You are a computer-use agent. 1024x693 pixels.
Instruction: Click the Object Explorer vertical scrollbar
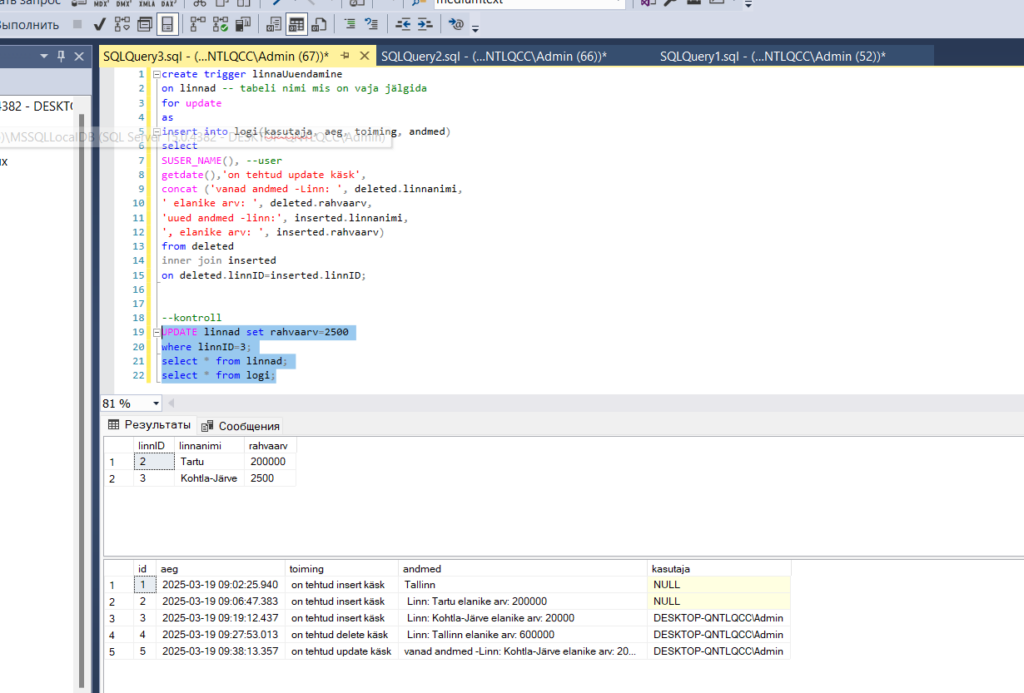pos(81,398)
